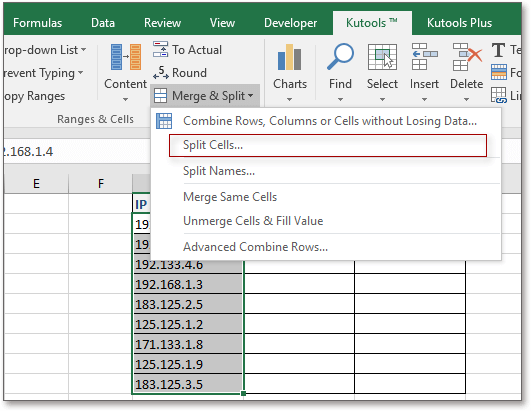Click the To Actual icon
The image size is (531, 411).
[x=160, y=49]
